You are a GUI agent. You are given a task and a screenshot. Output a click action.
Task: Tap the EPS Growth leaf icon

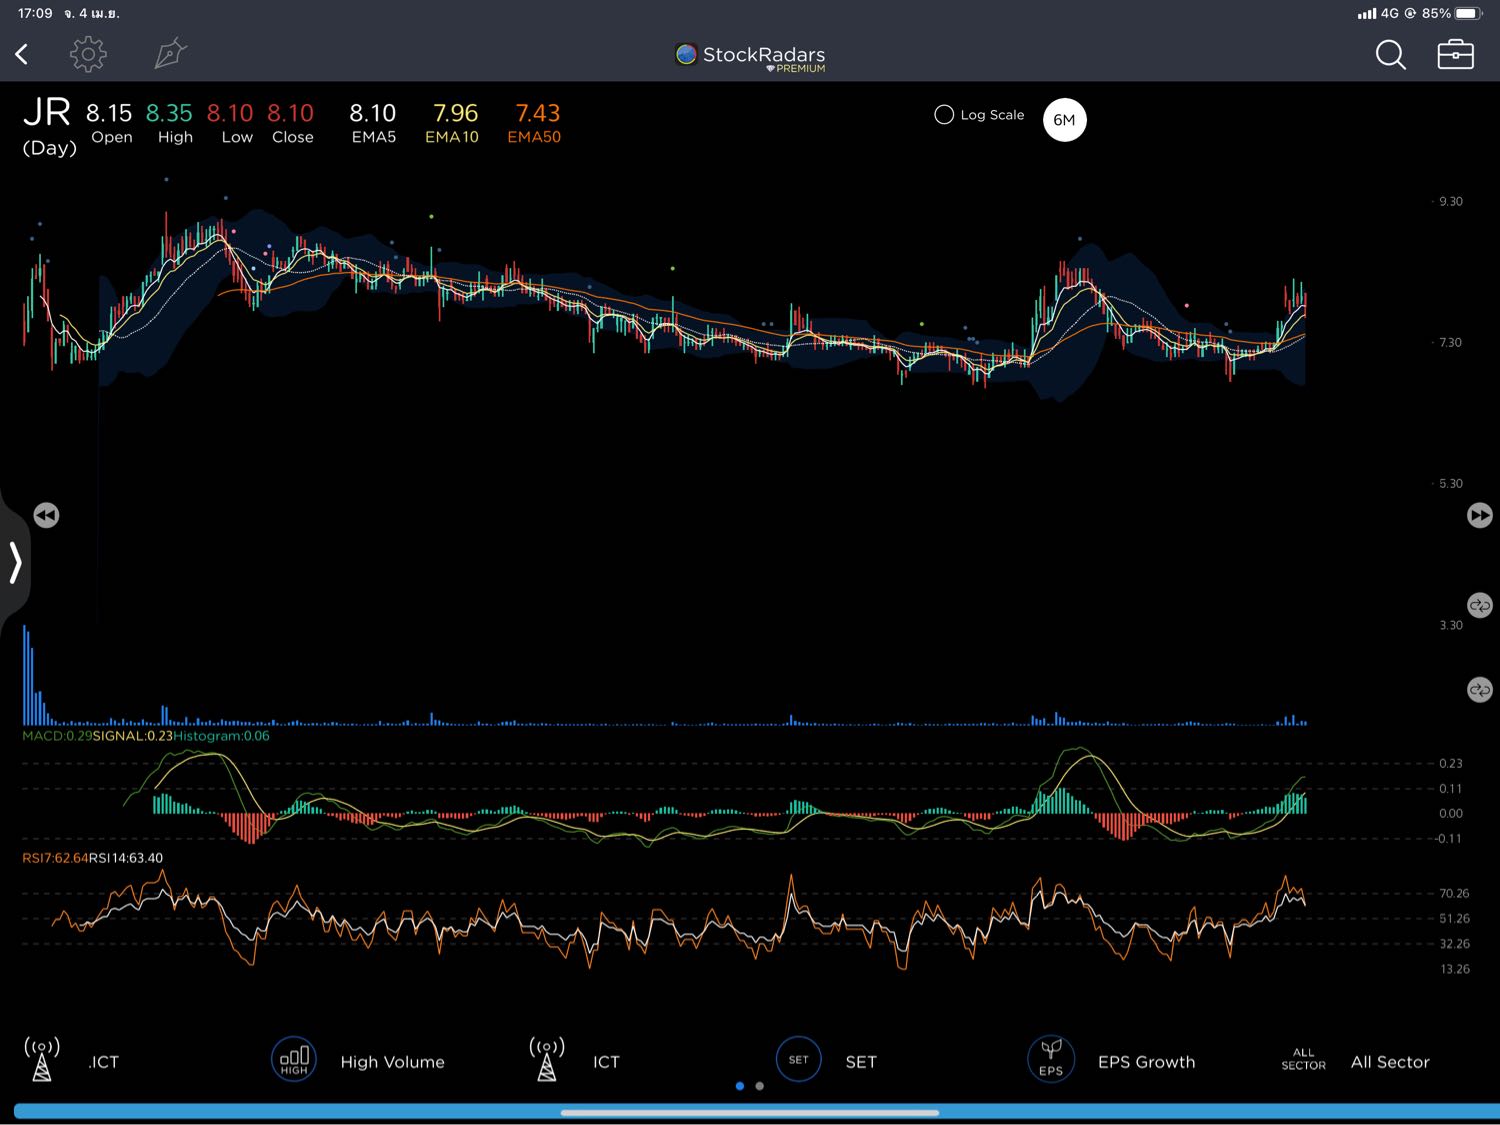coord(1050,1059)
